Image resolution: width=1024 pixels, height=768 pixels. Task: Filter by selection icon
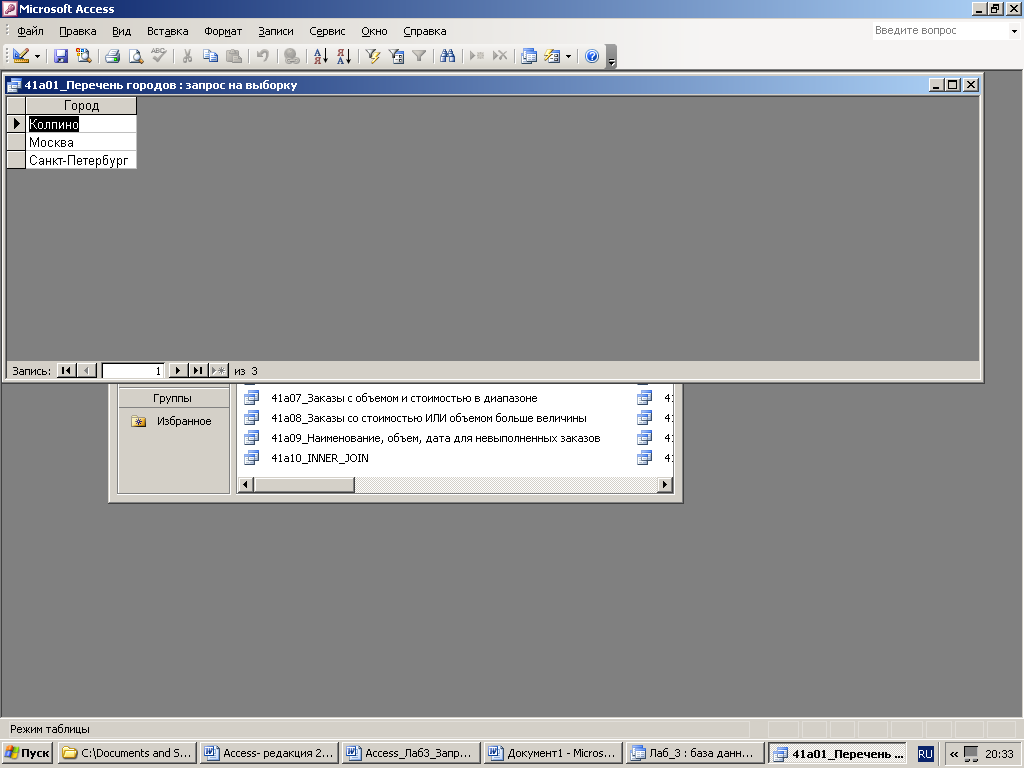coord(373,56)
